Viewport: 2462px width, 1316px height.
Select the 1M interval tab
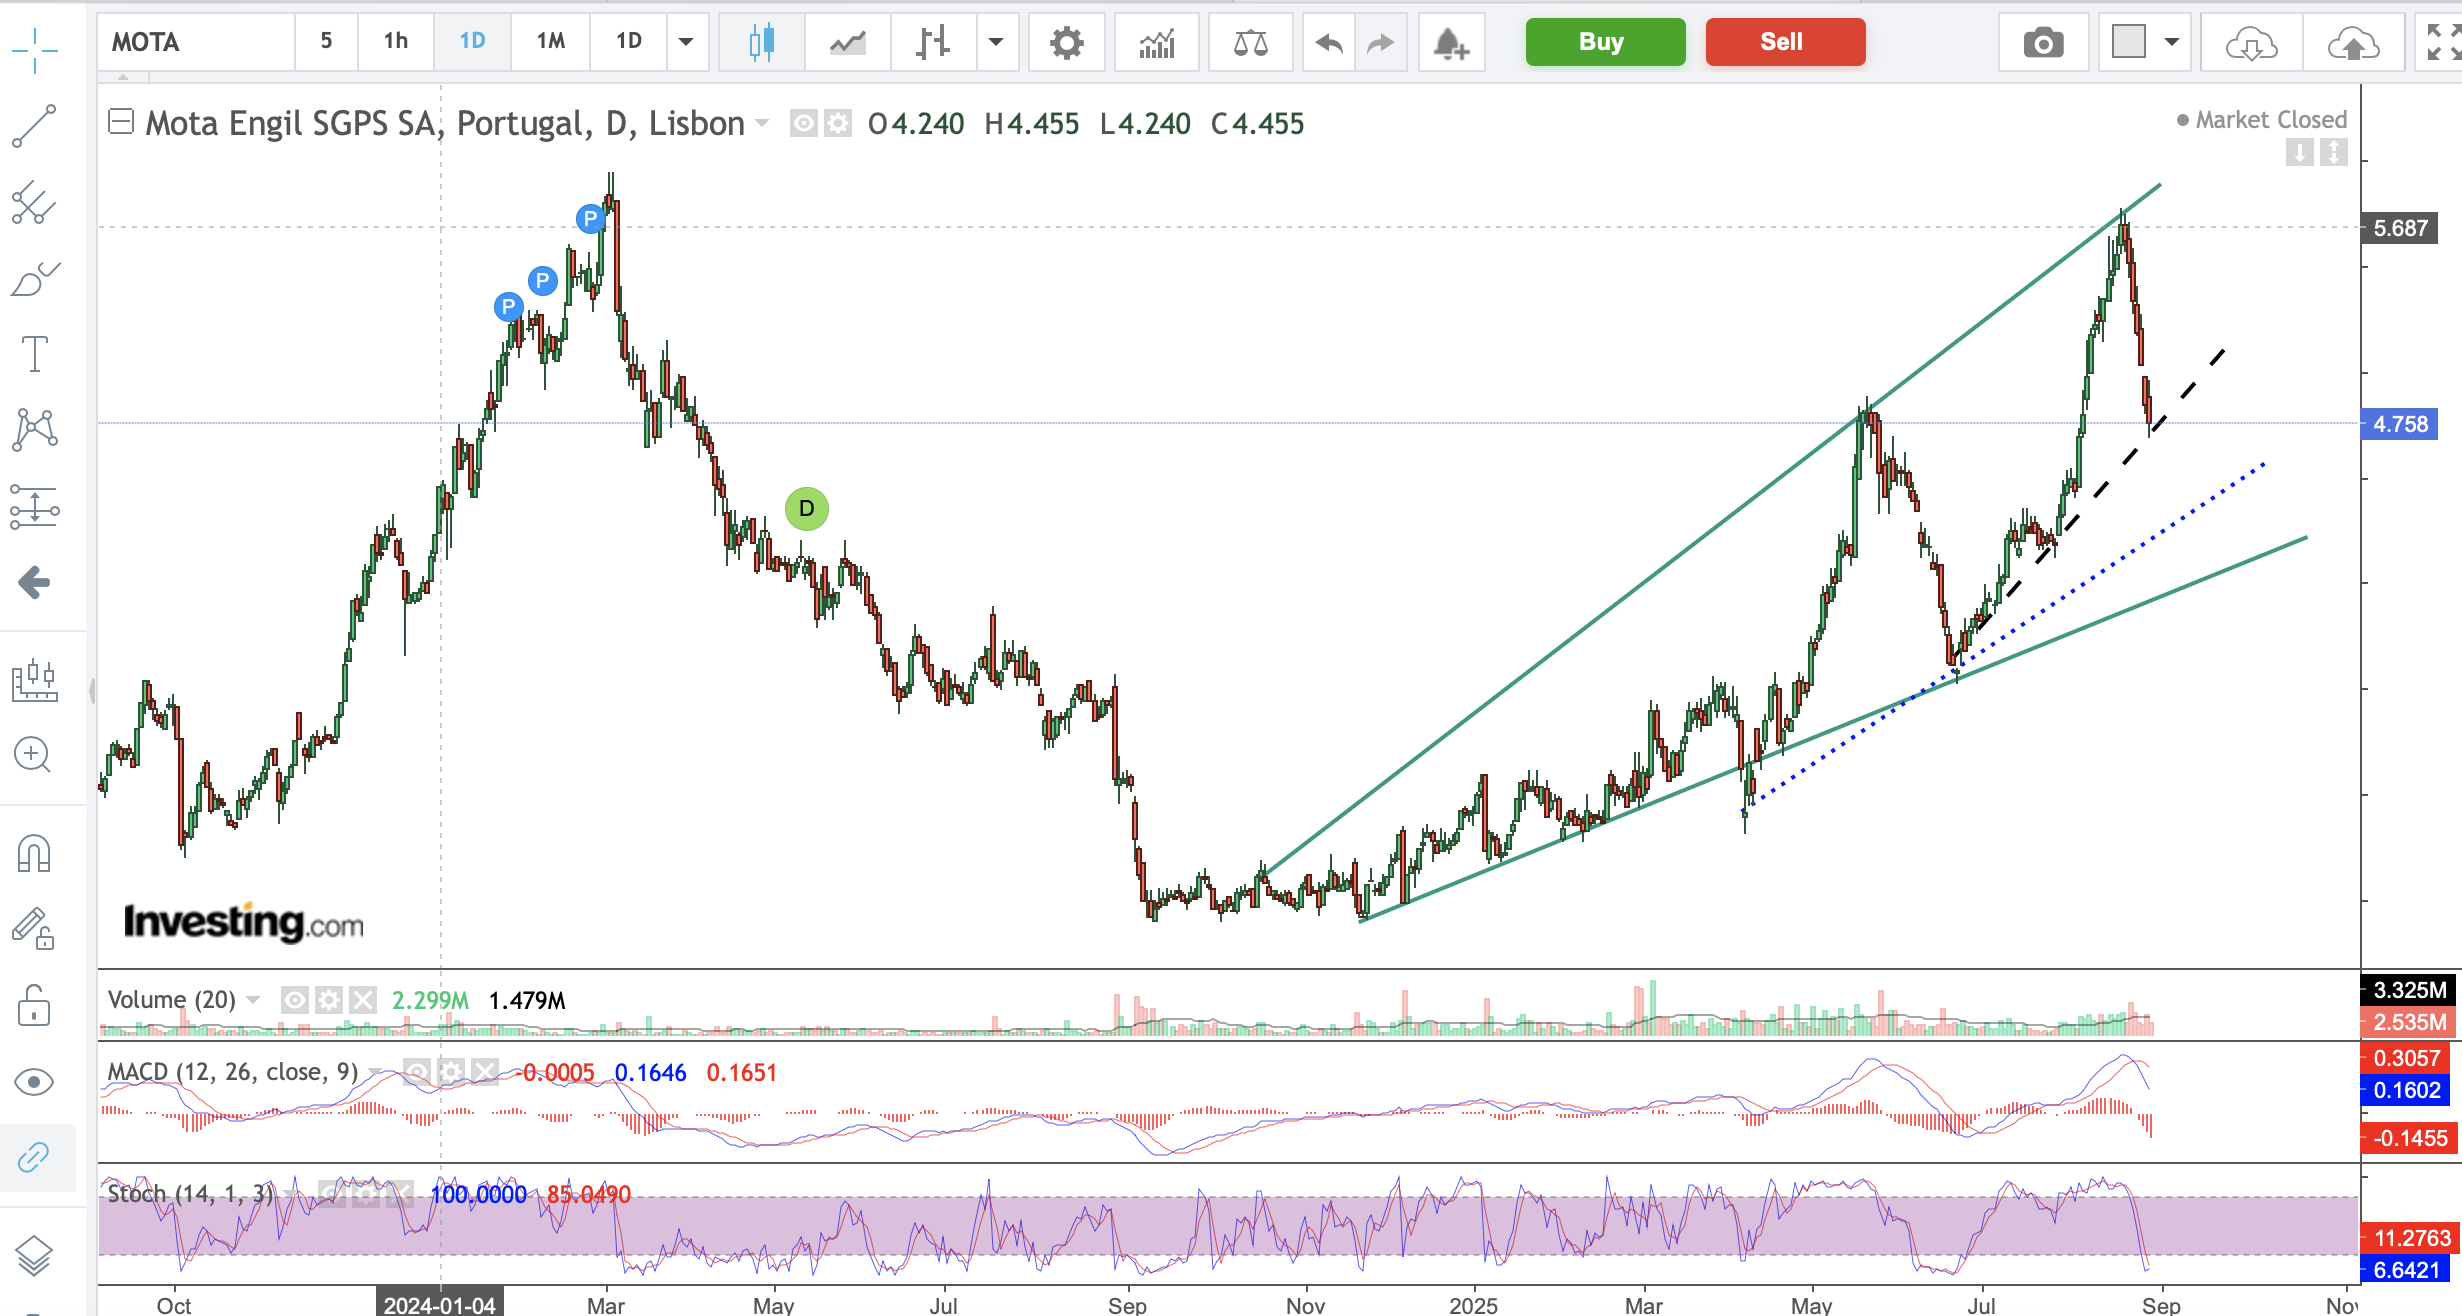coord(550,41)
